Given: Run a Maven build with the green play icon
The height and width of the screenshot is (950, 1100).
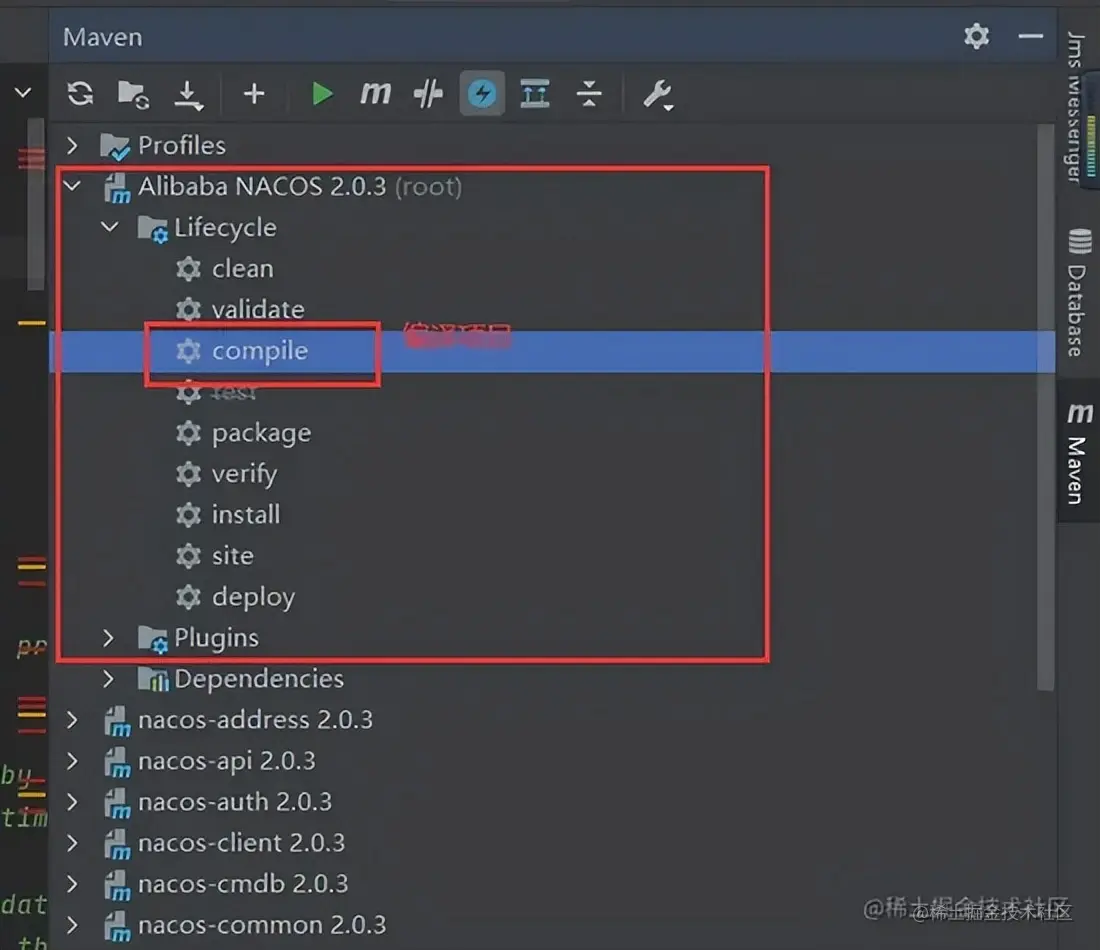Looking at the screenshot, I should coord(322,94).
